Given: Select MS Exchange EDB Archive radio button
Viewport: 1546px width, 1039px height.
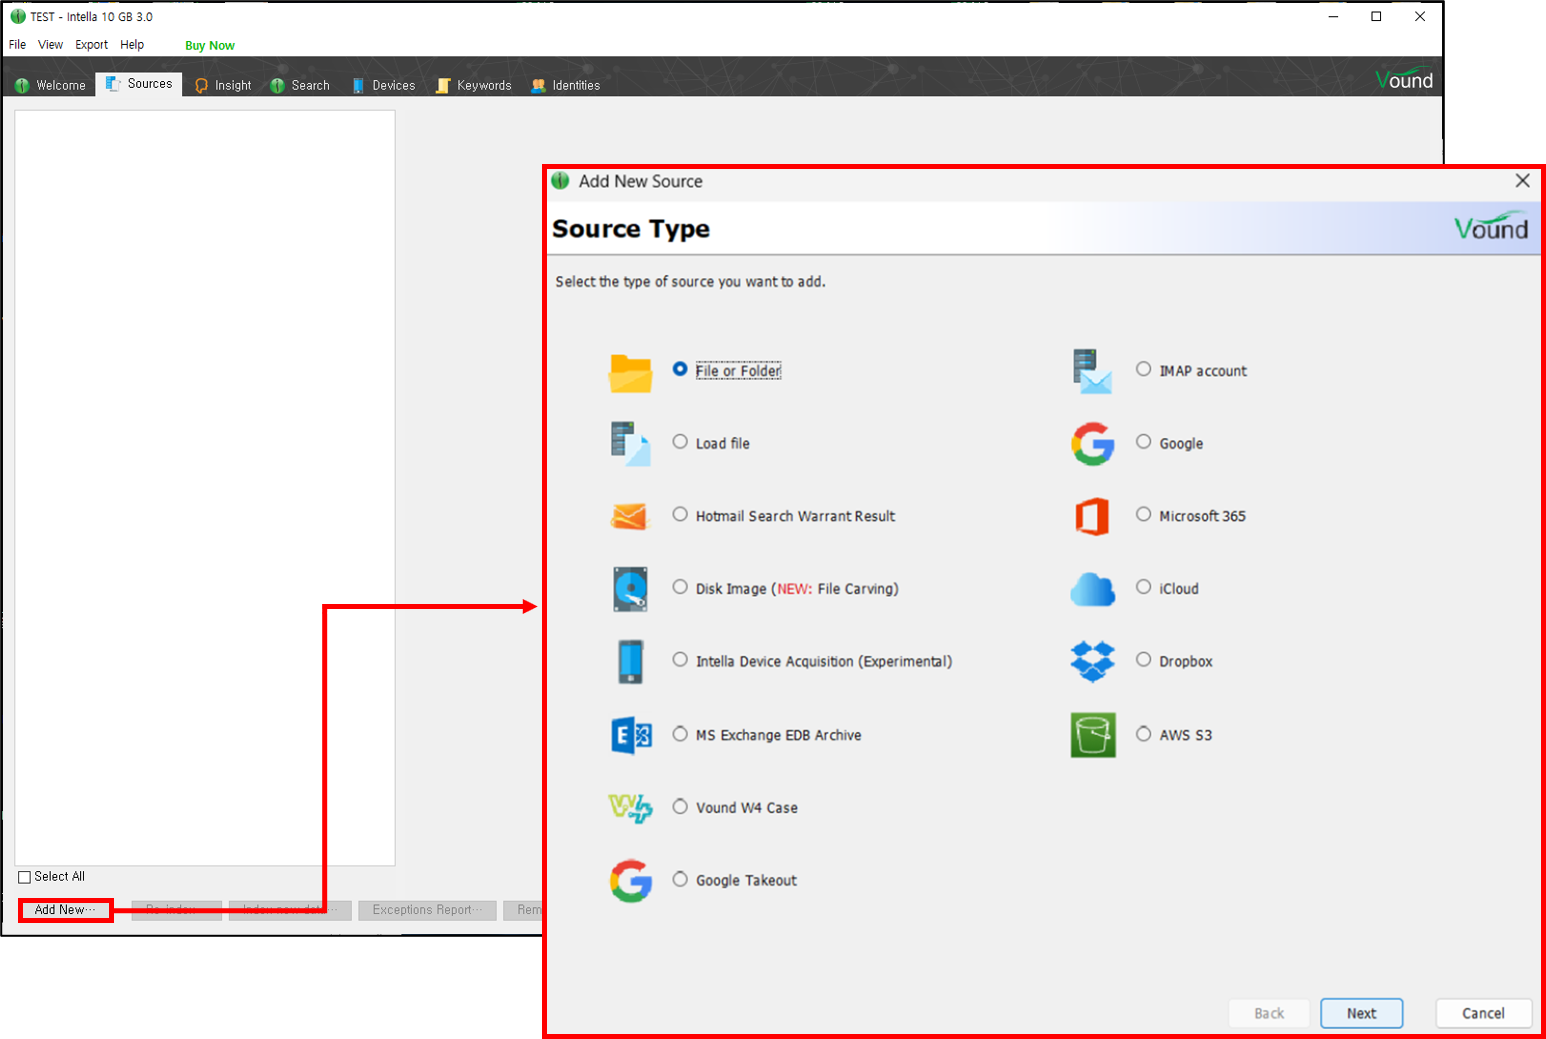Looking at the screenshot, I should 680,734.
